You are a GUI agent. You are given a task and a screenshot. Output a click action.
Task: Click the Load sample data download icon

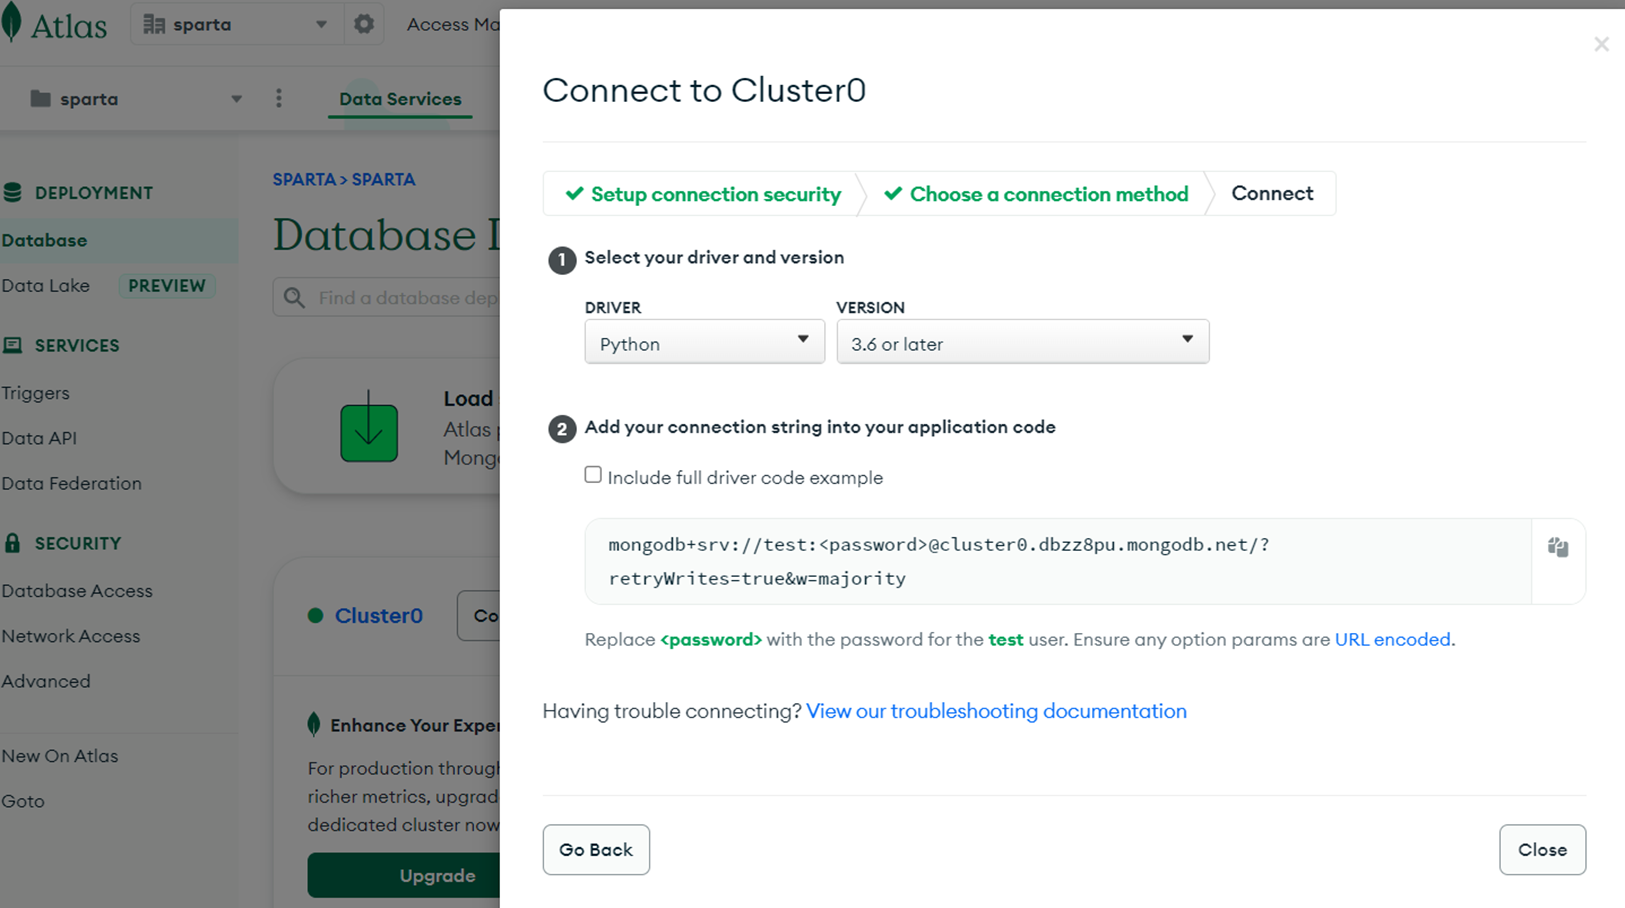coord(369,427)
